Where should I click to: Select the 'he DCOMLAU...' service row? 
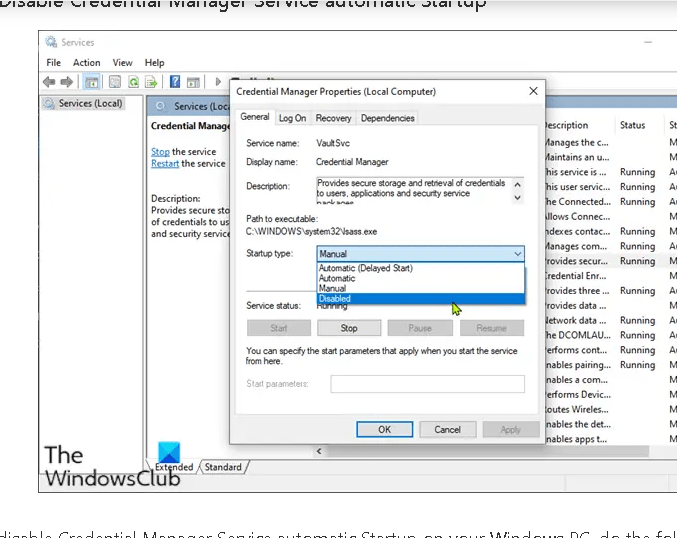click(611, 335)
